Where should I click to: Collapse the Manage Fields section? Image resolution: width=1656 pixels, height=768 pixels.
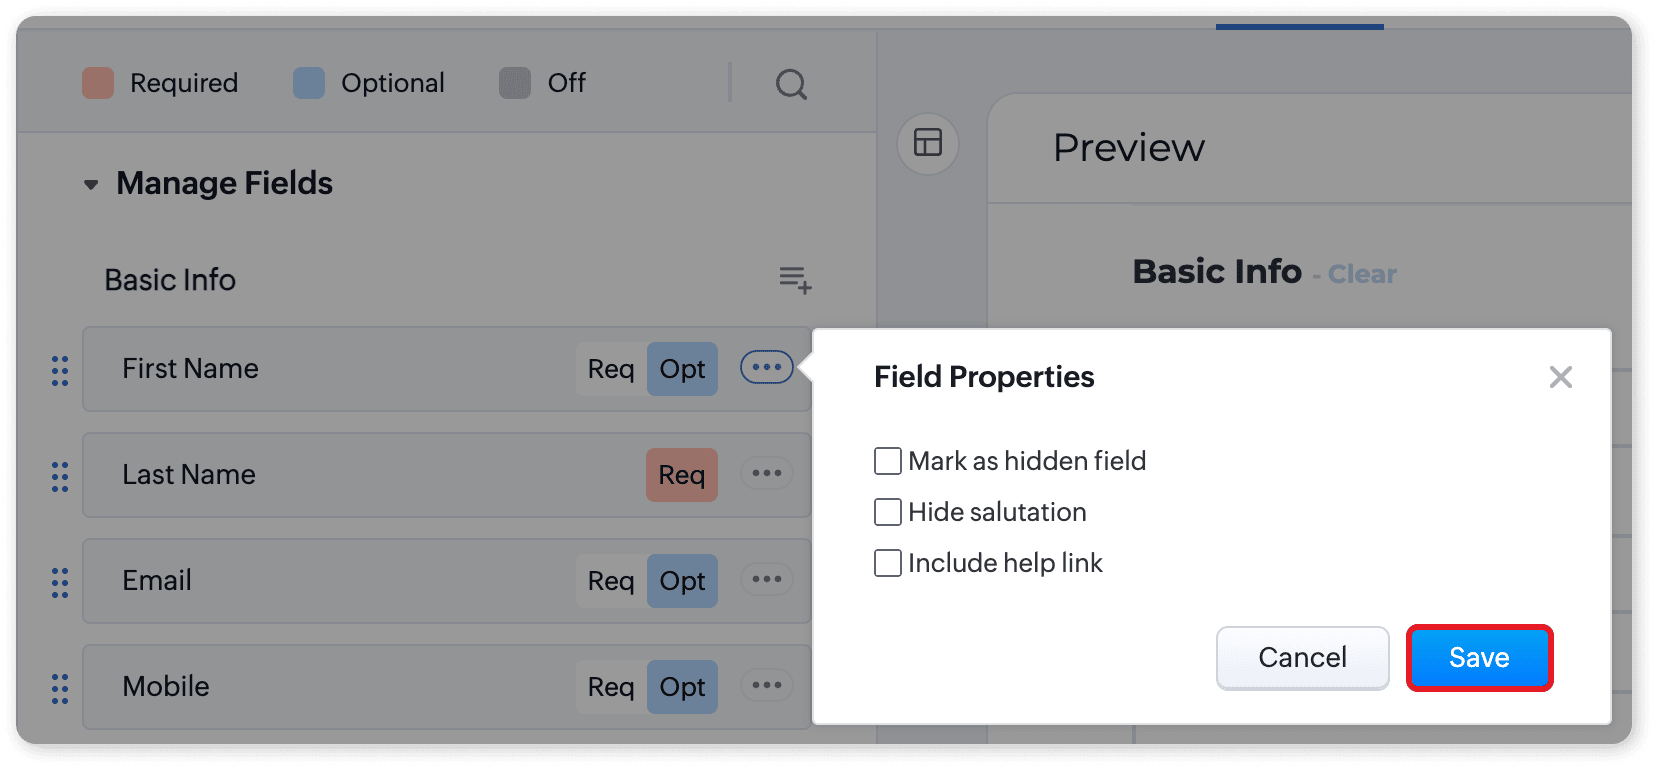click(x=91, y=185)
